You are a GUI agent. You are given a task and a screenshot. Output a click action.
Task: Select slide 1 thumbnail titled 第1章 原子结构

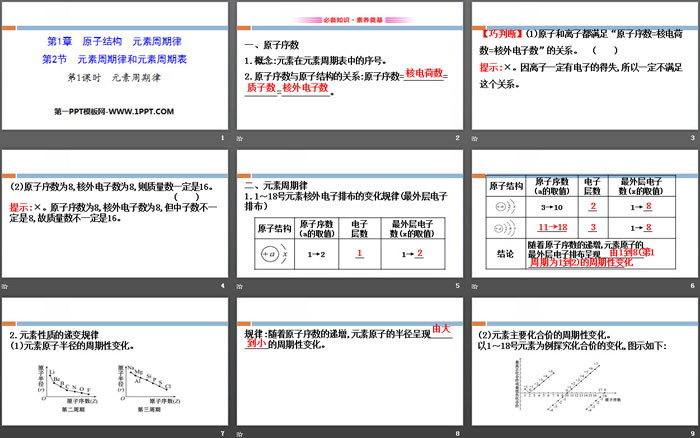tap(115, 66)
